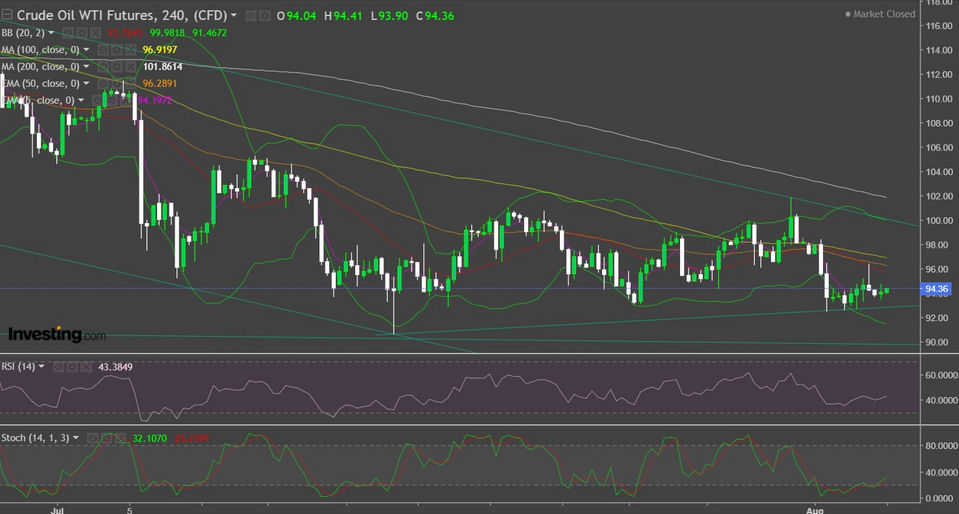This screenshot has height=514, width=959.
Task: Click the MA 100 value 96.9197
Action: coord(160,50)
